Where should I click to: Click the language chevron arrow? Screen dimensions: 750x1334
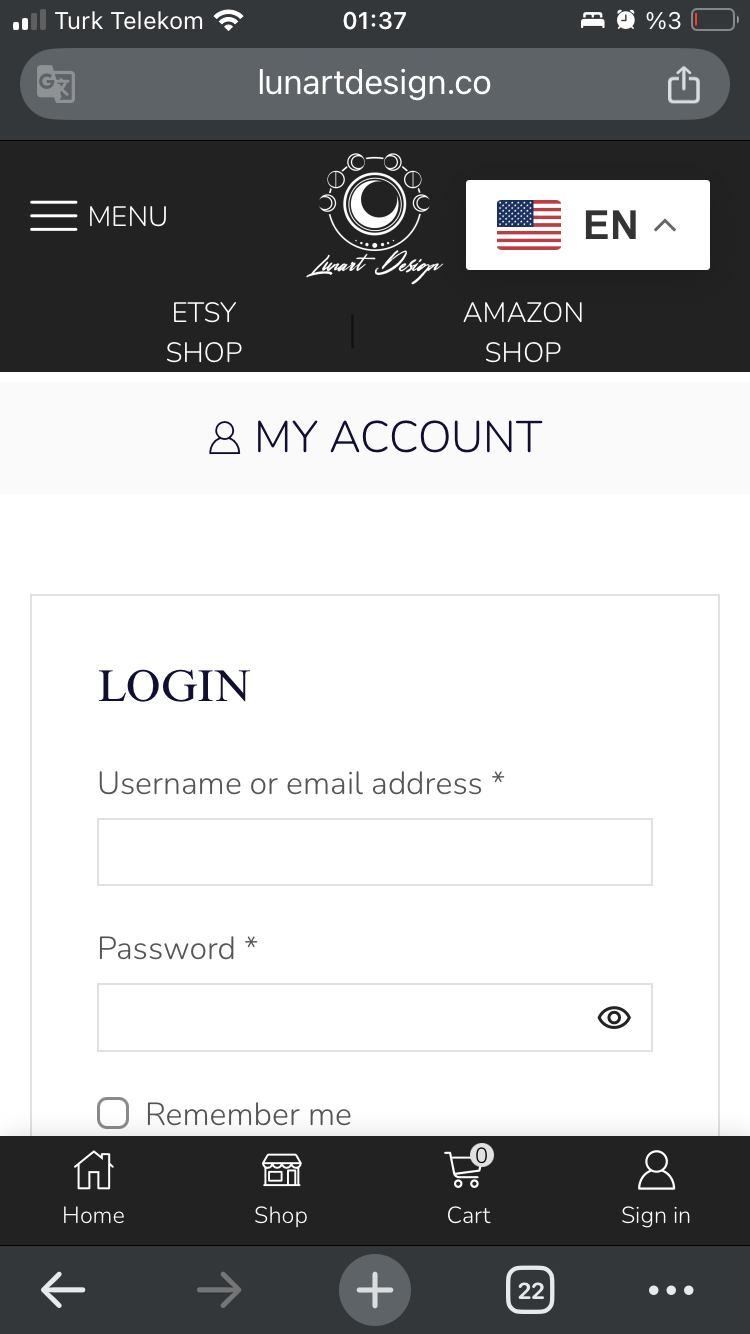(x=665, y=225)
